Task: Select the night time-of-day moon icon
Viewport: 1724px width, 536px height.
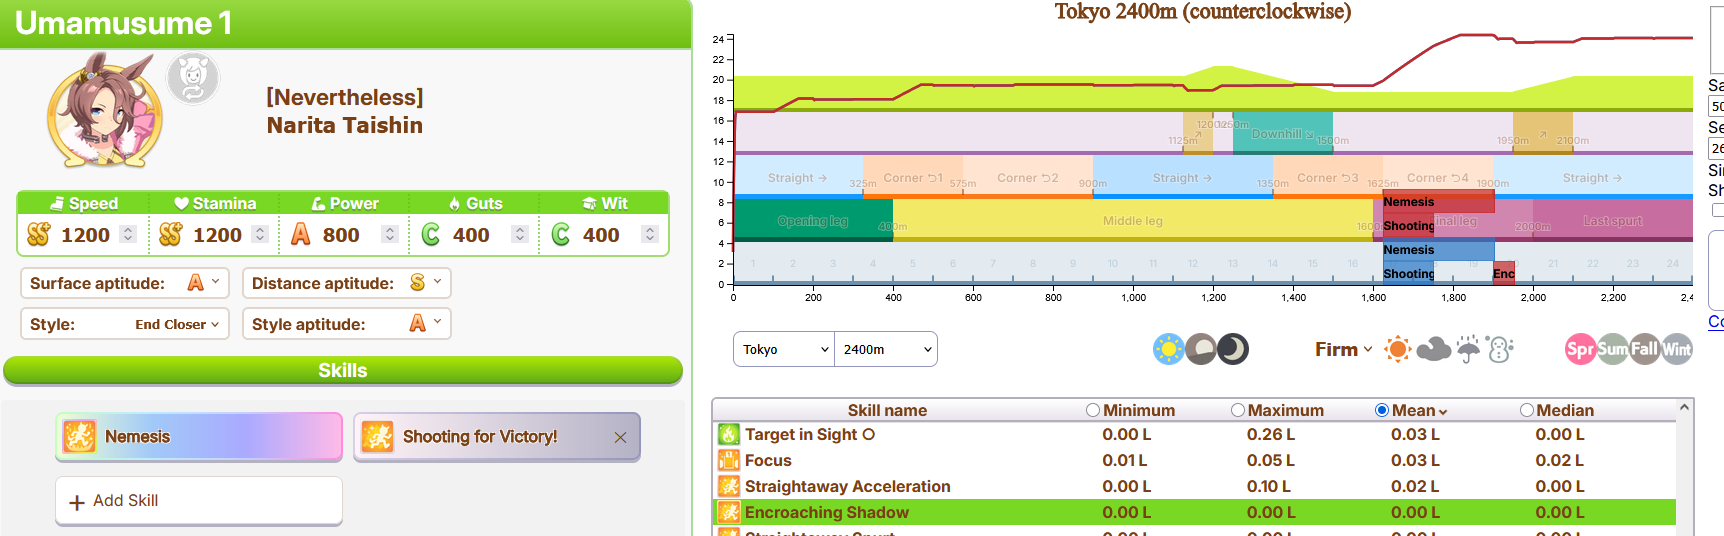Action: click(x=1233, y=349)
